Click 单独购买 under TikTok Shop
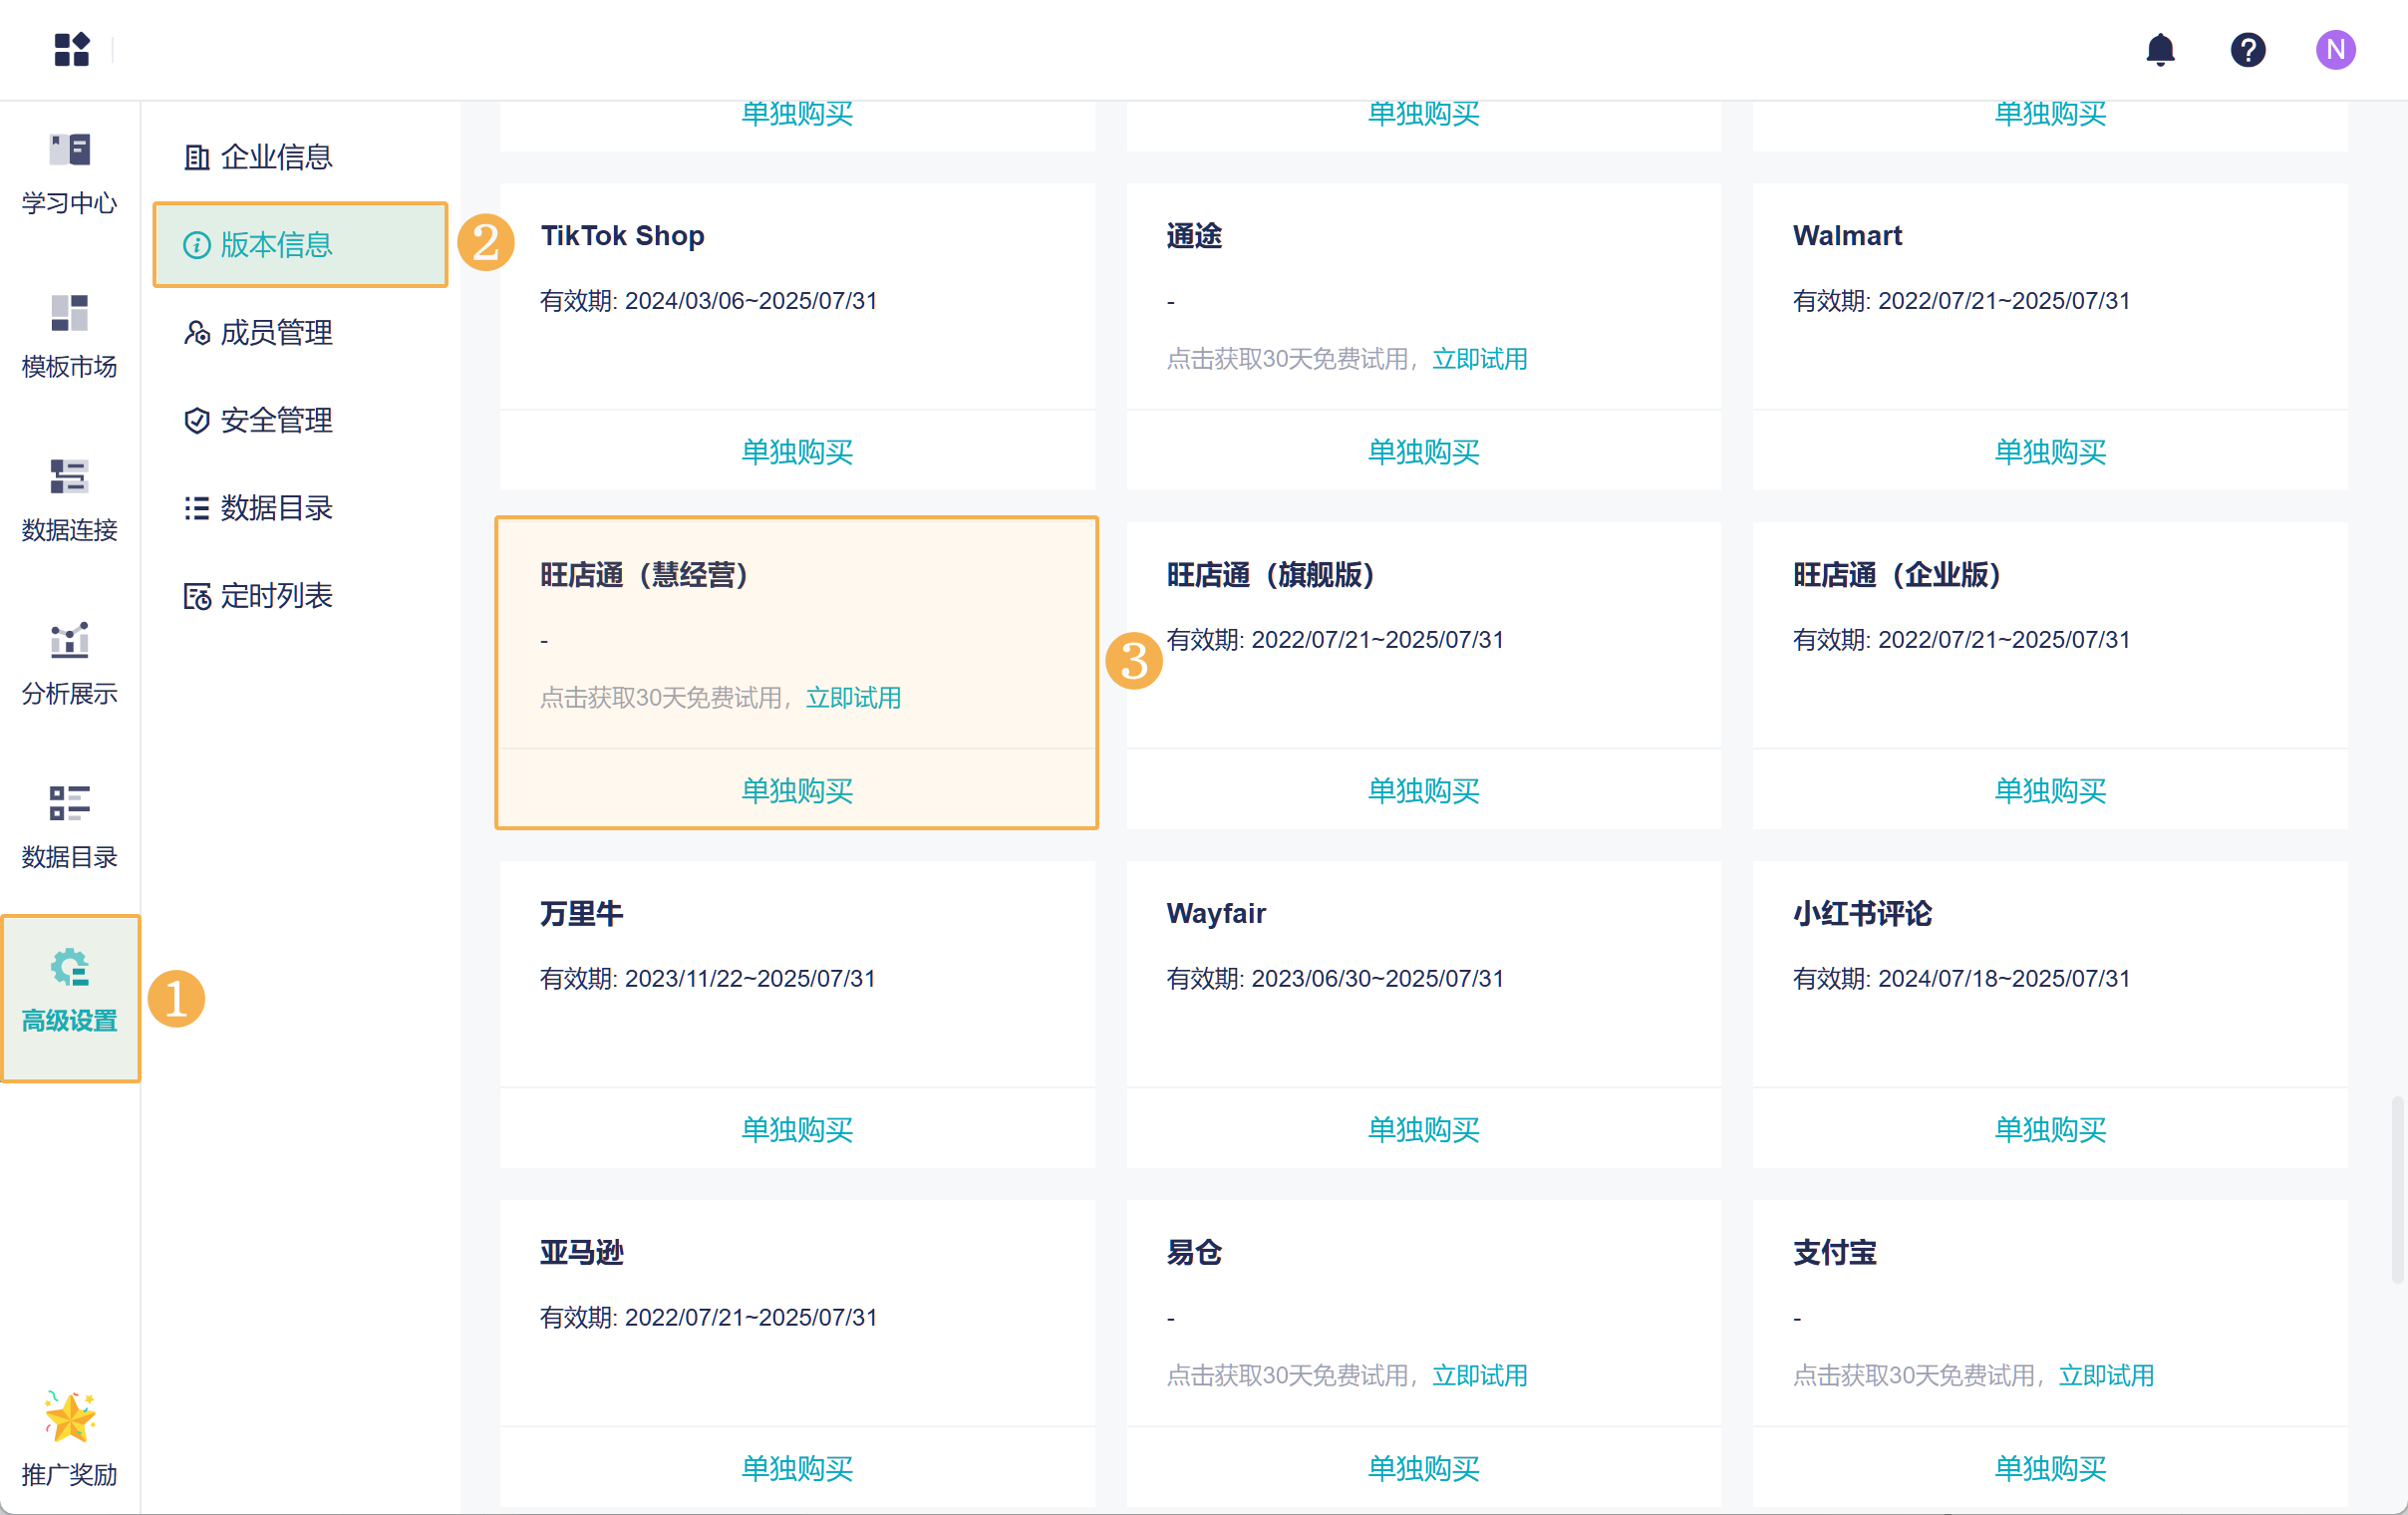2408x1515 pixels. (x=796, y=452)
